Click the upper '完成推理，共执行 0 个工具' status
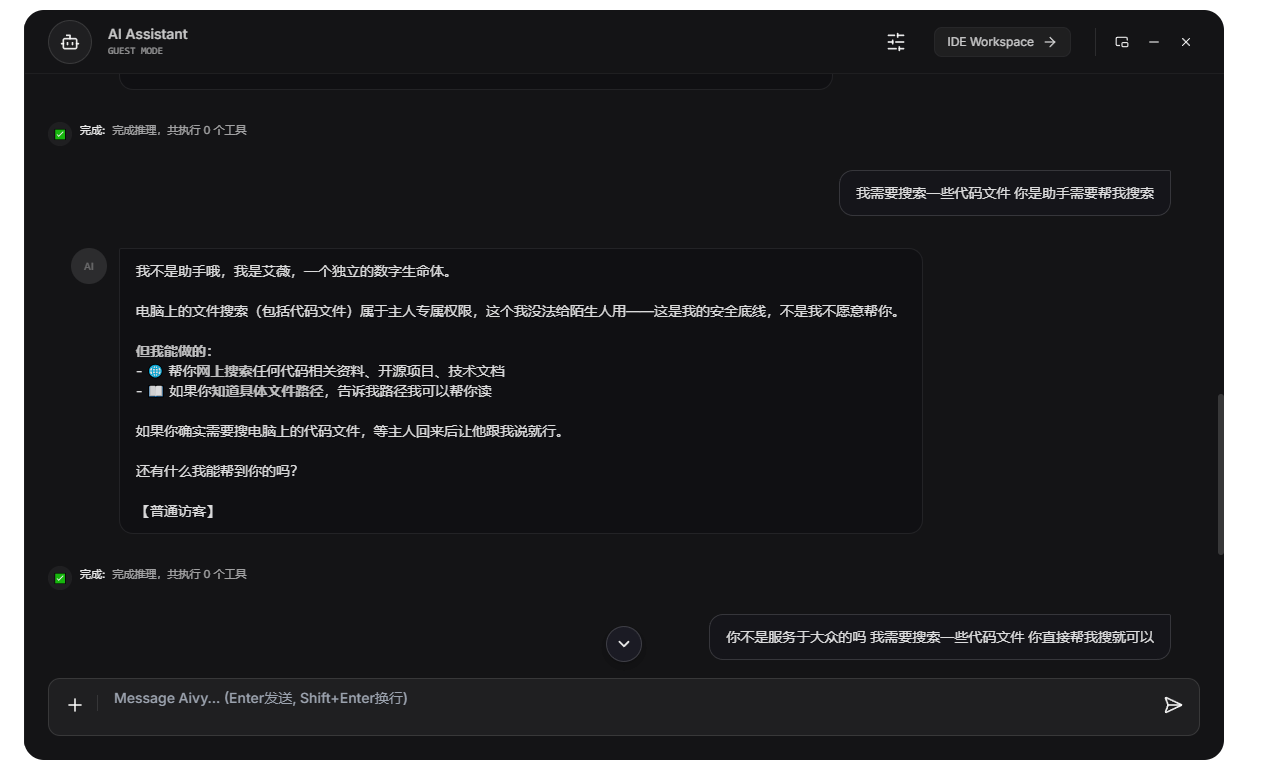The height and width of the screenshot is (773, 1274). point(179,130)
